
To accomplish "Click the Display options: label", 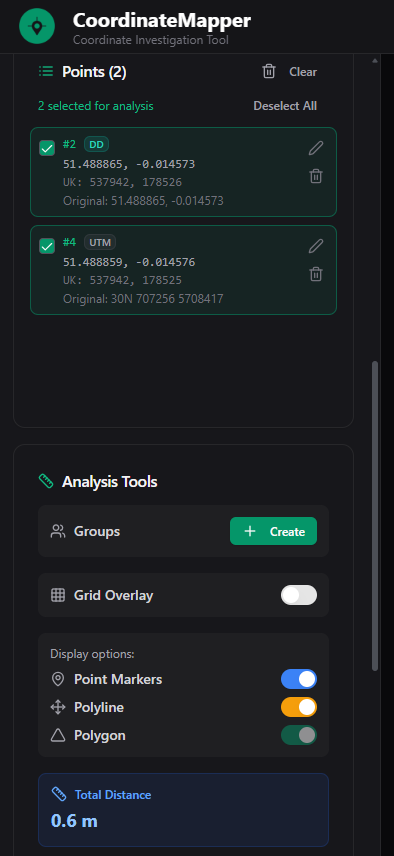I will [92, 654].
